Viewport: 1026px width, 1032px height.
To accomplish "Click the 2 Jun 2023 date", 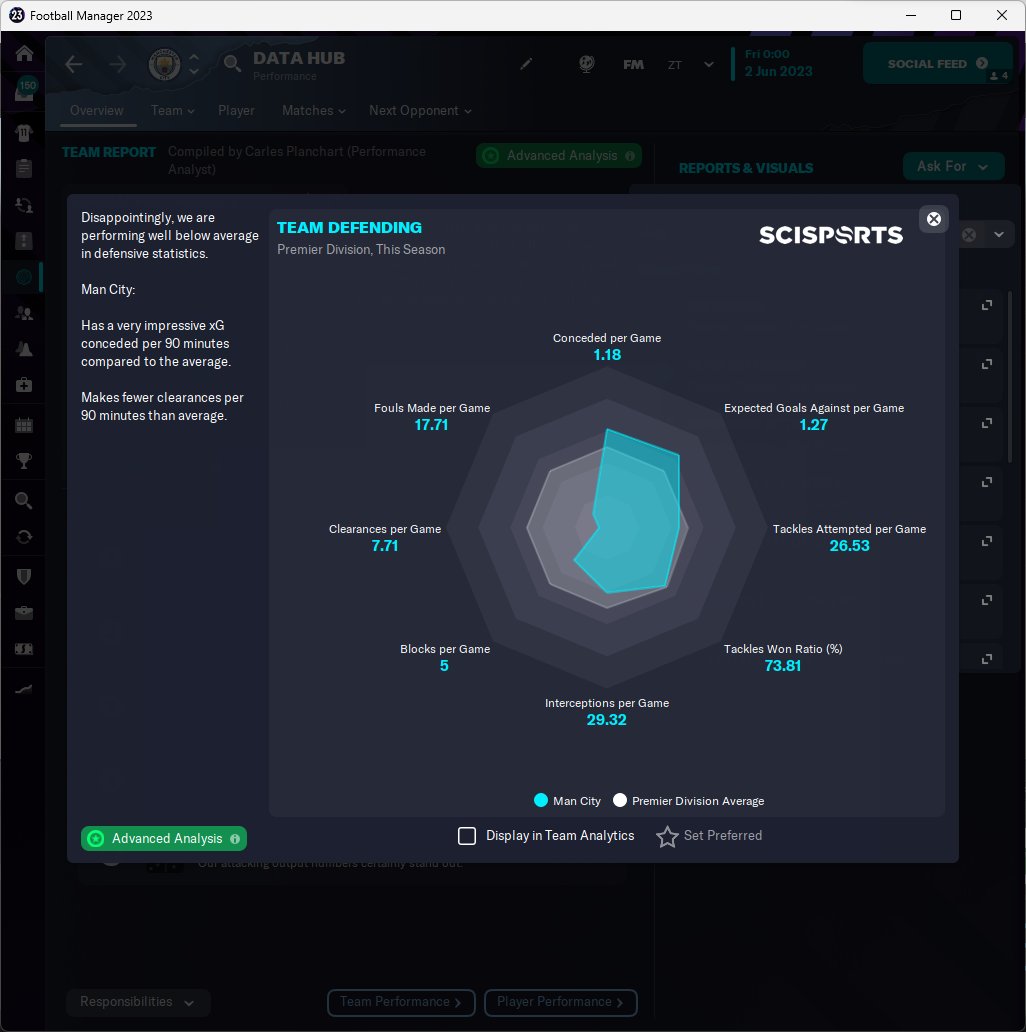I will point(779,71).
